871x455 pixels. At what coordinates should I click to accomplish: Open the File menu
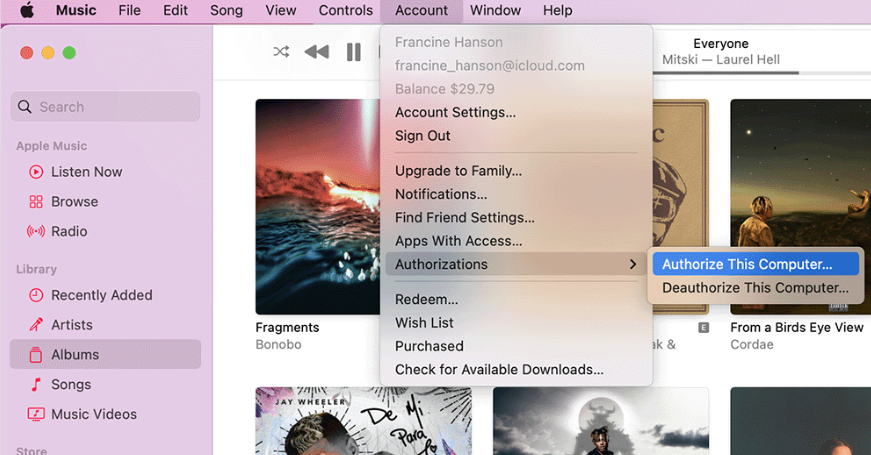pyautogui.click(x=129, y=10)
